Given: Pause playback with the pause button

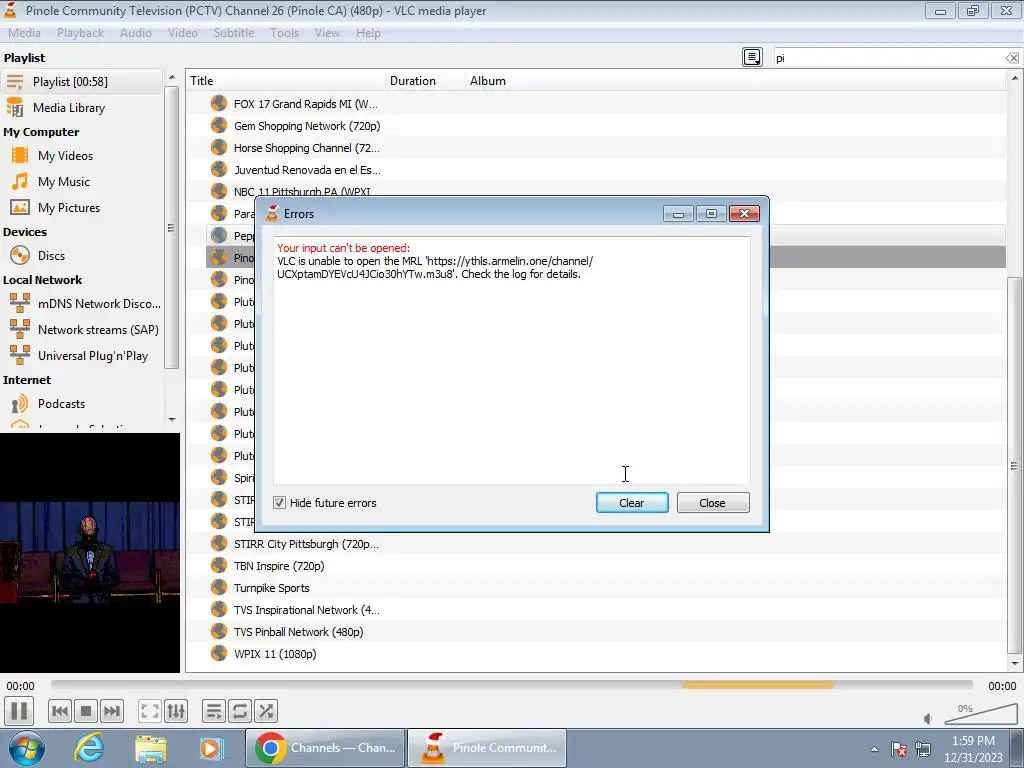Looking at the screenshot, I should (x=19, y=711).
